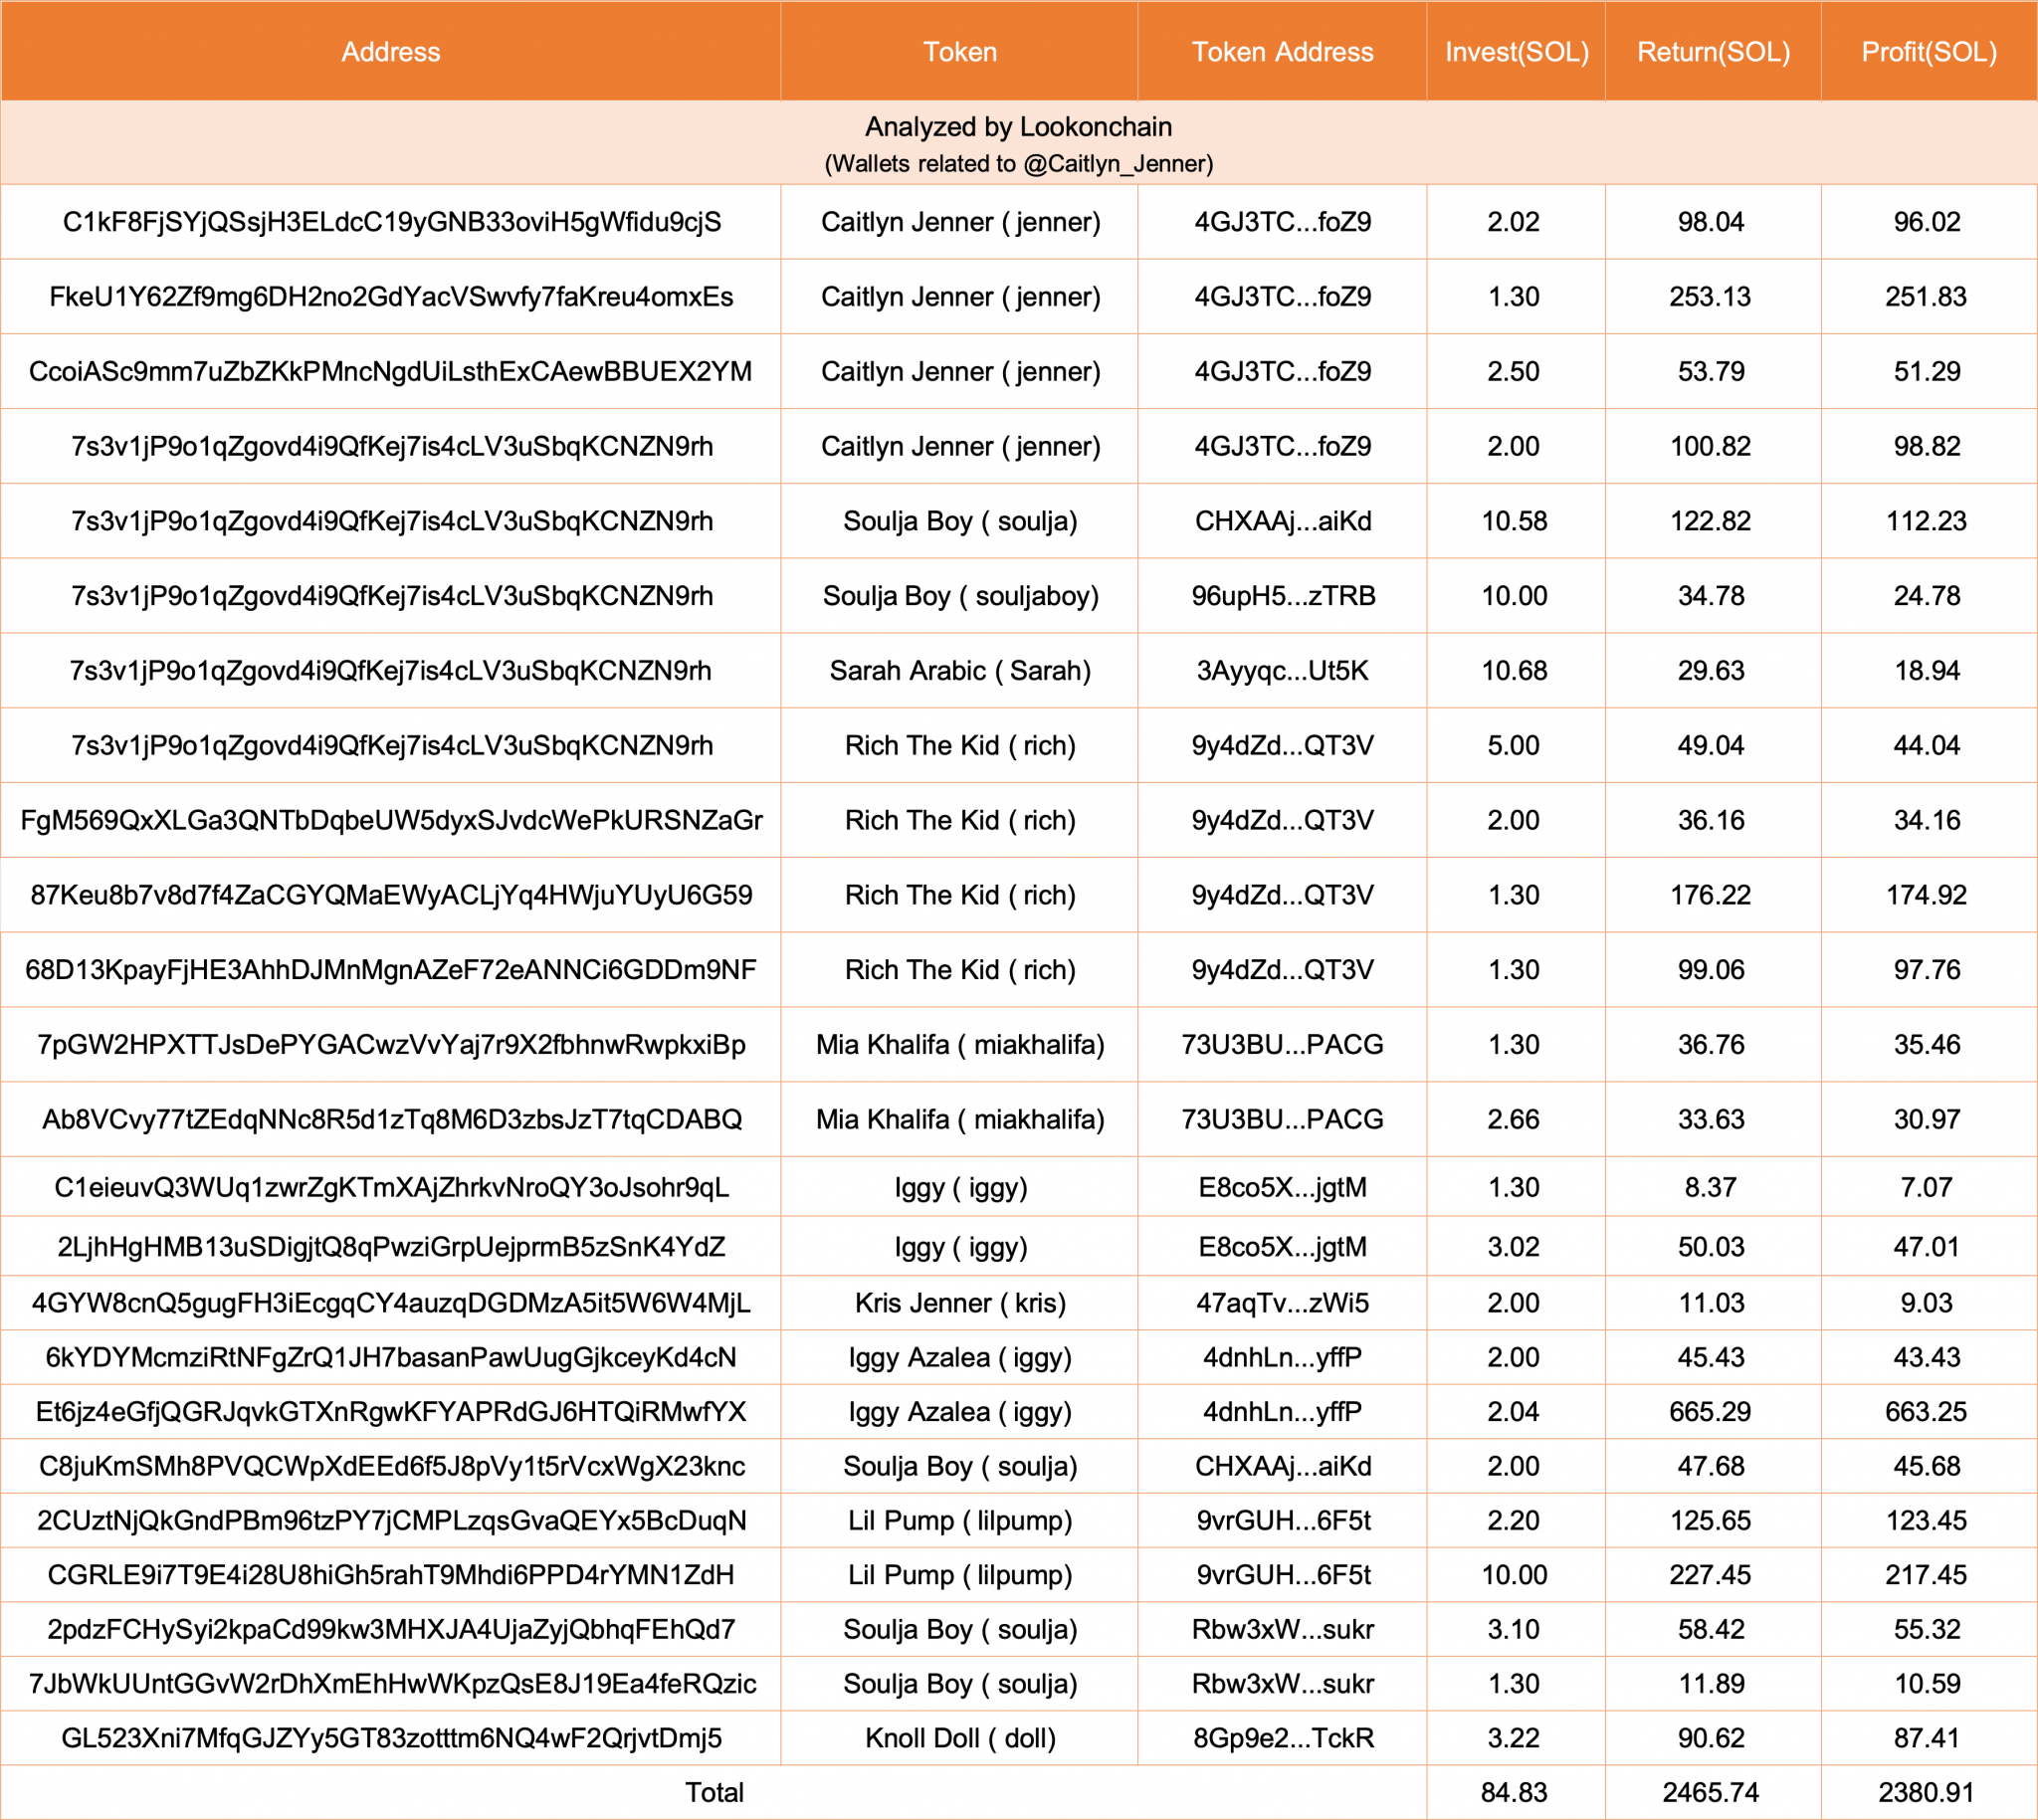Select the total profit 2380.91 cell

click(1926, 1792)
